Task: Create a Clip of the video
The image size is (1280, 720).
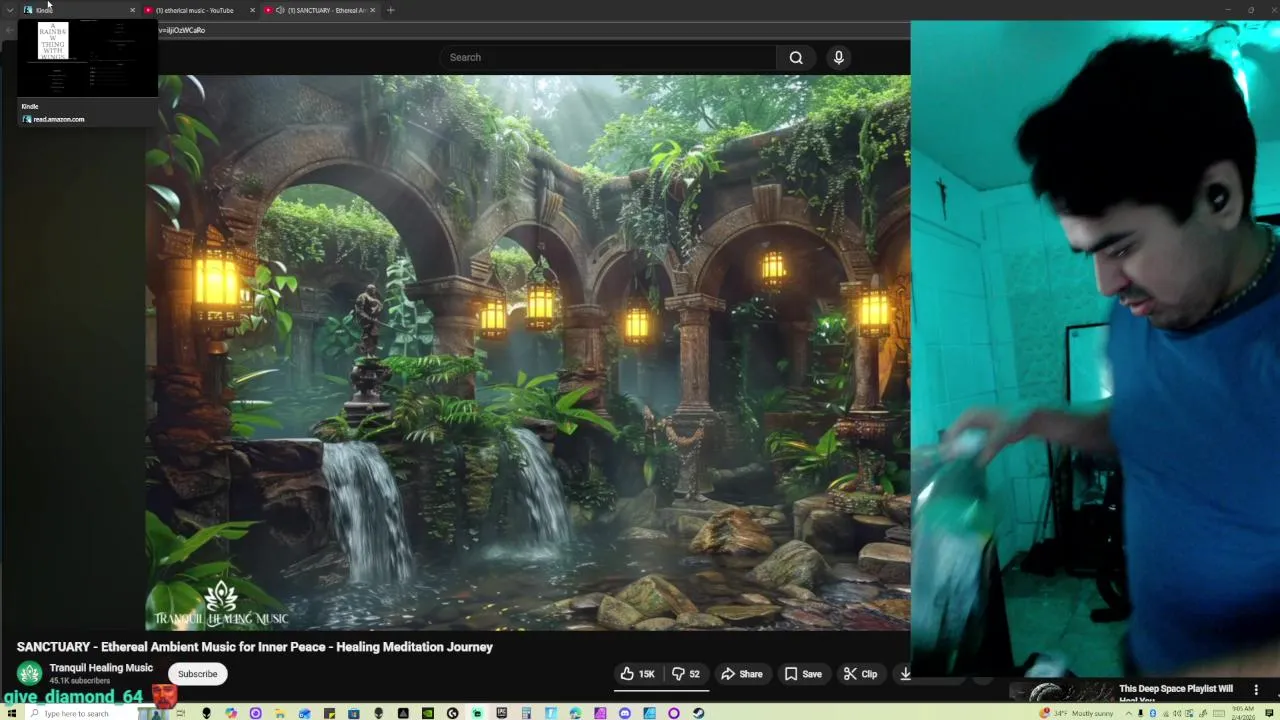Action: click(860, 674)
